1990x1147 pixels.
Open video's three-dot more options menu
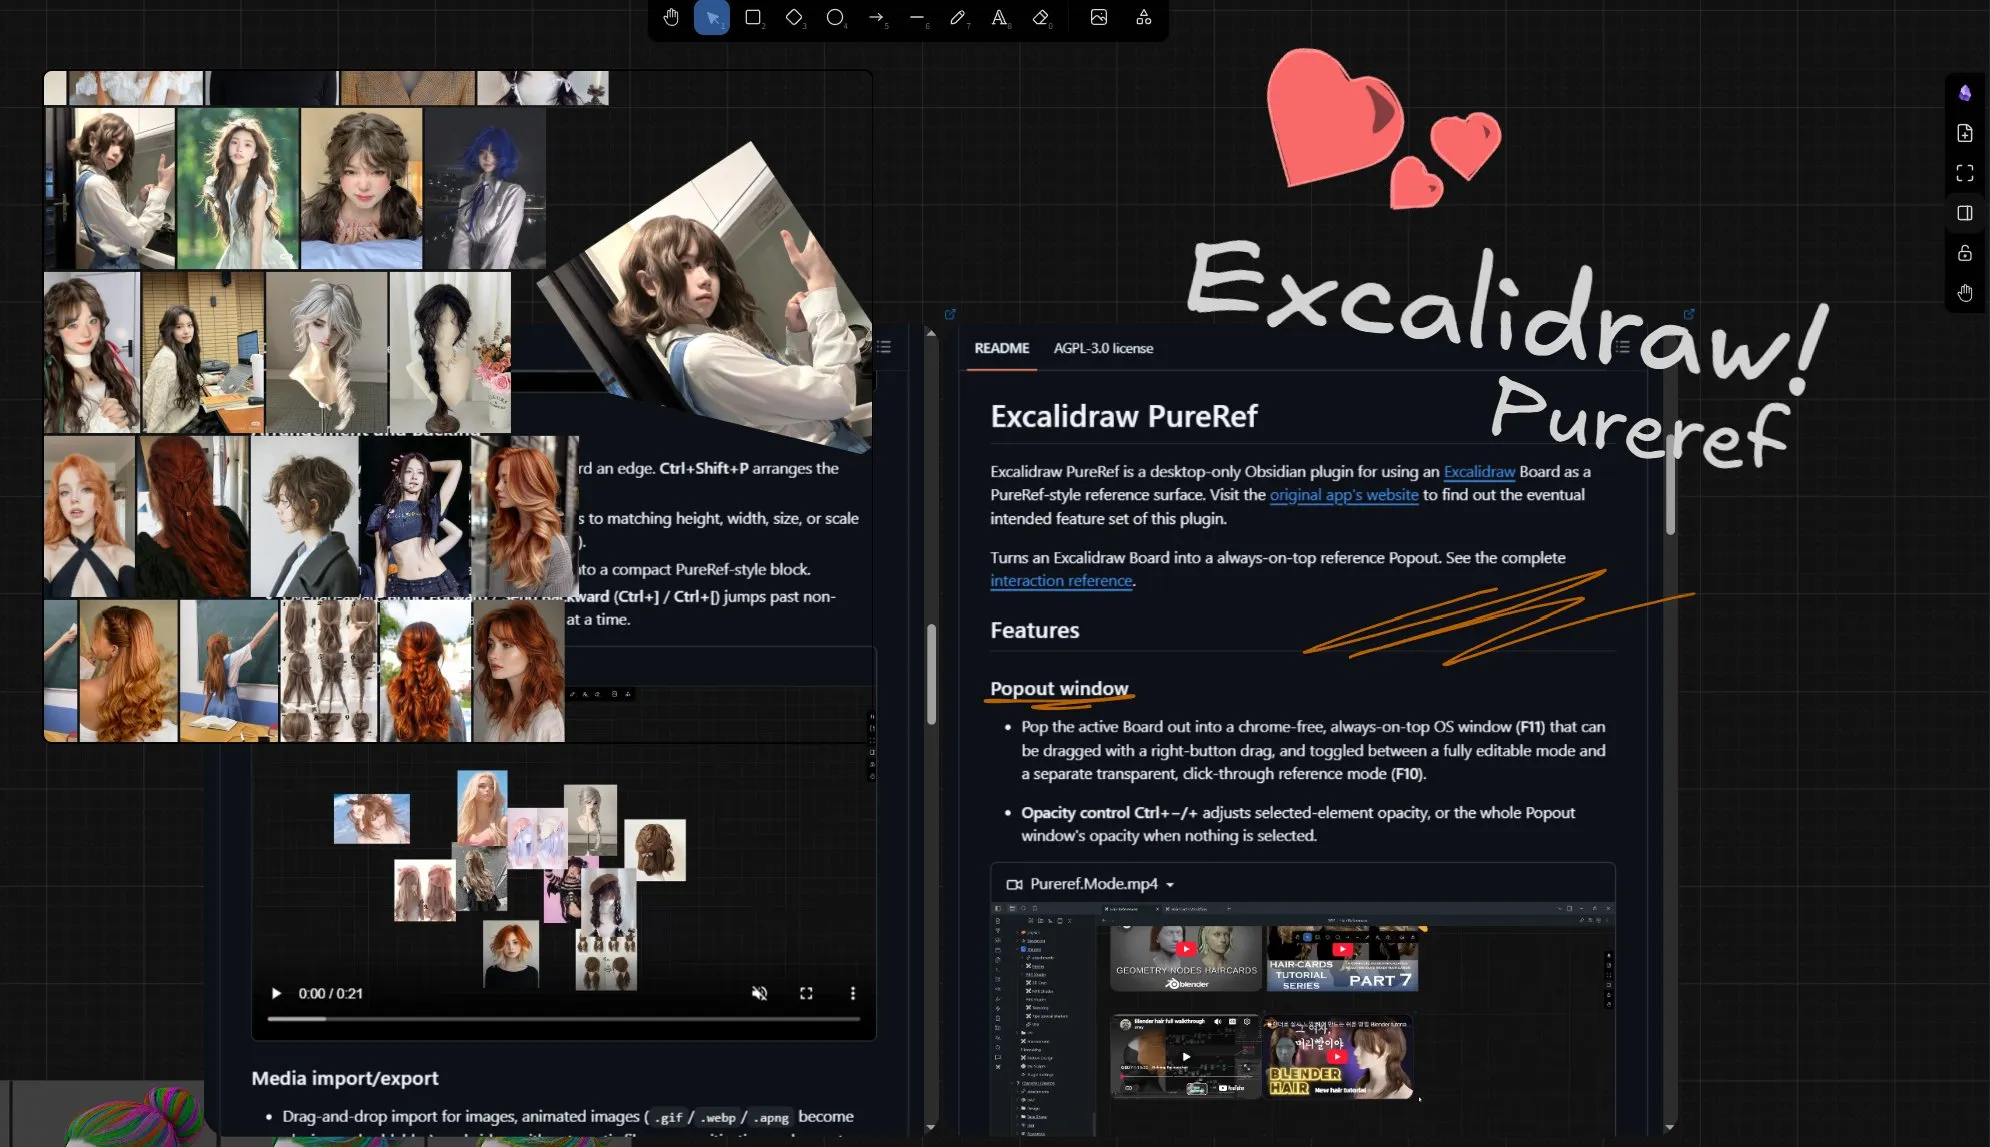point(853,993)
